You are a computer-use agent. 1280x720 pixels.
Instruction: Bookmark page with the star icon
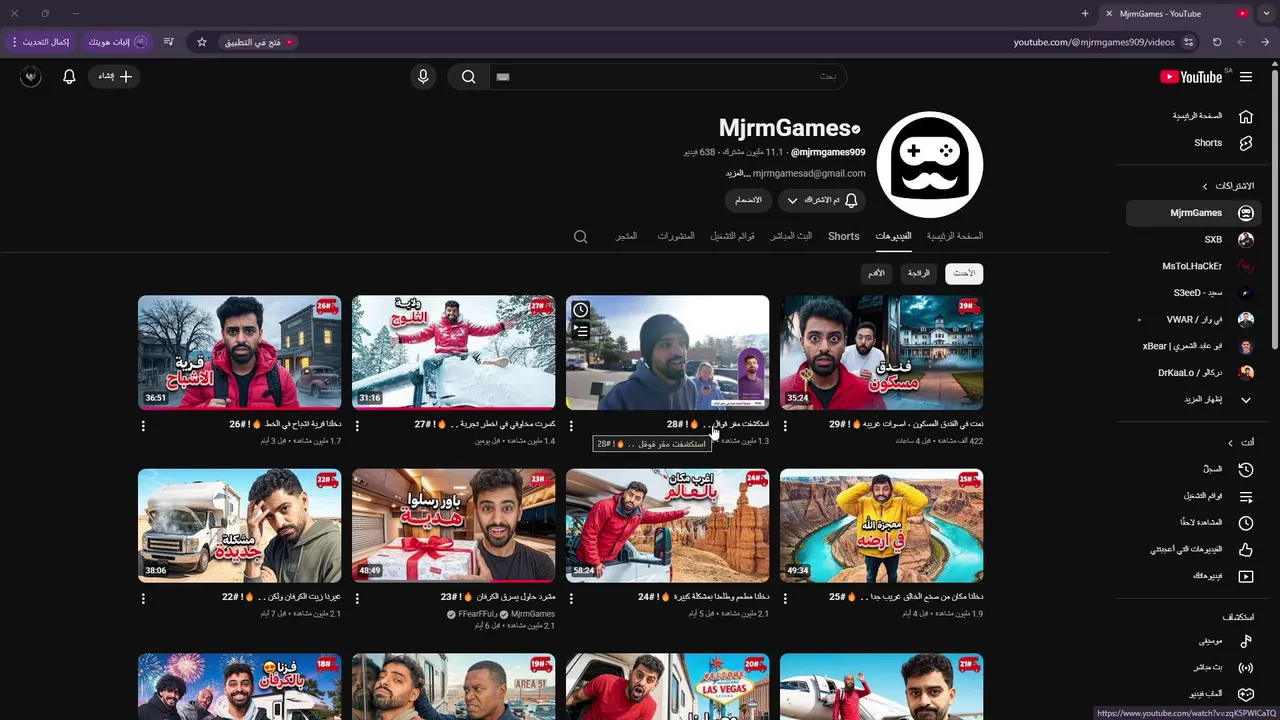202,42
